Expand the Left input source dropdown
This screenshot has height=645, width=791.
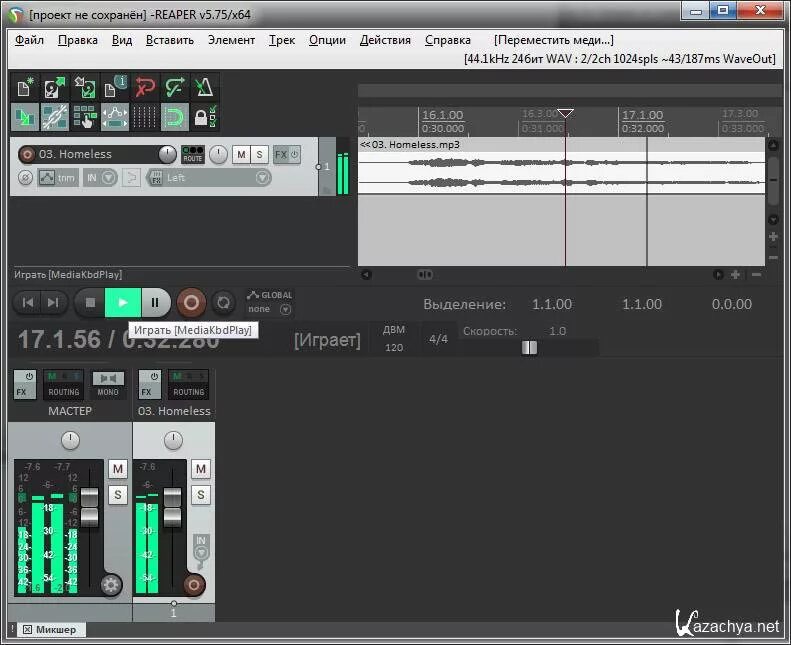[262, 178]
